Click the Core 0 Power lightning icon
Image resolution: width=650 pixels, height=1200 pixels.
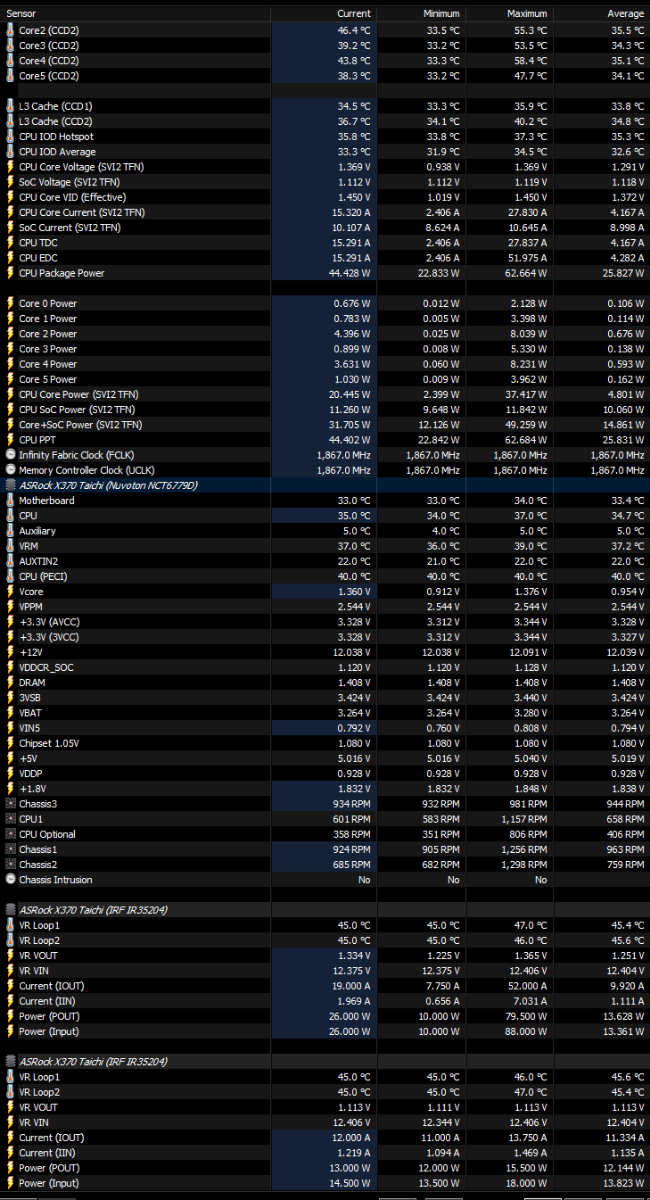pos(11,303)
